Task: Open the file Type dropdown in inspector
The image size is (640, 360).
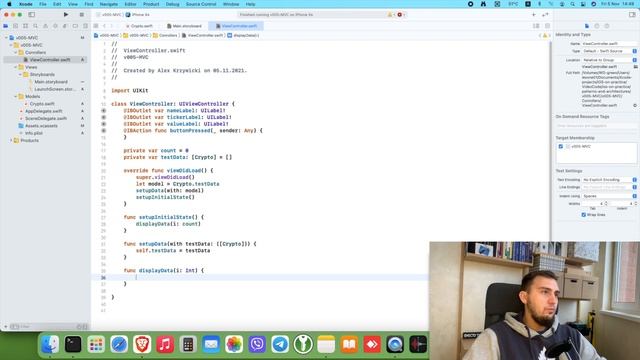Action: (x=609, y=51)
